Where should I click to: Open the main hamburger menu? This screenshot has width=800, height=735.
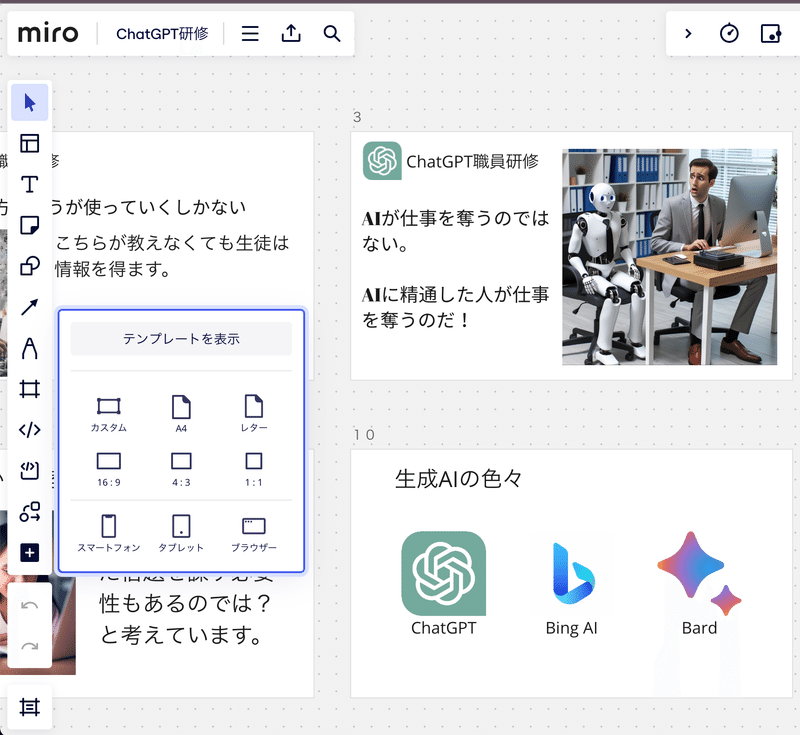250,34
